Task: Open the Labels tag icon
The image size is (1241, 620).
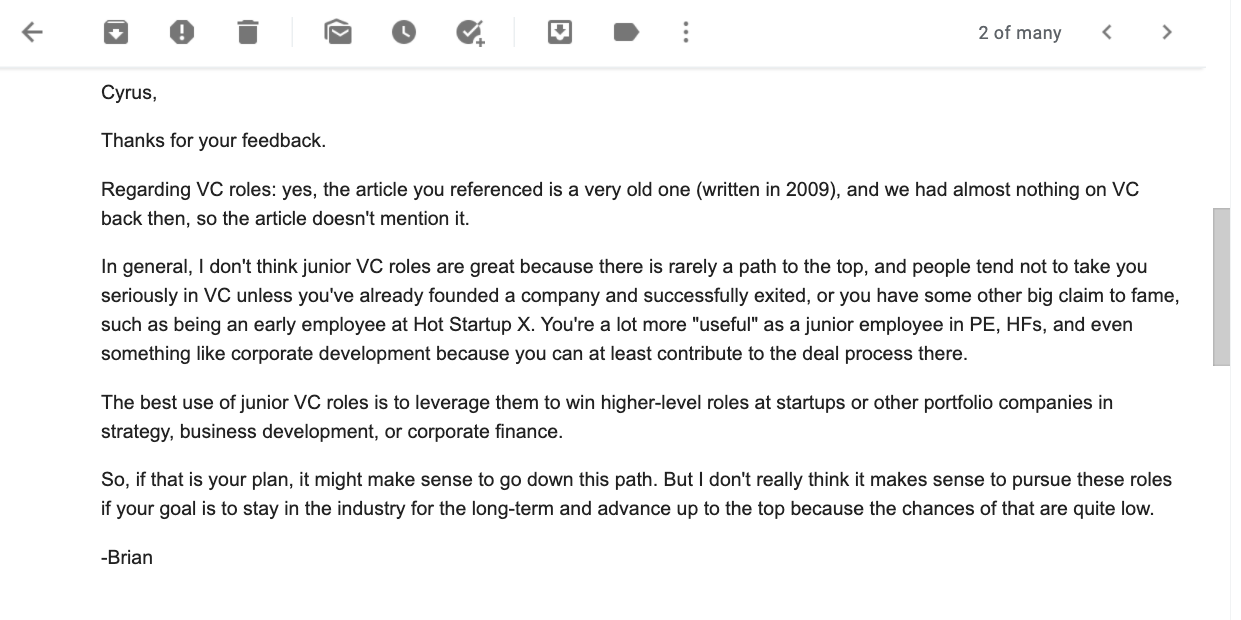Action: point(625,32)
